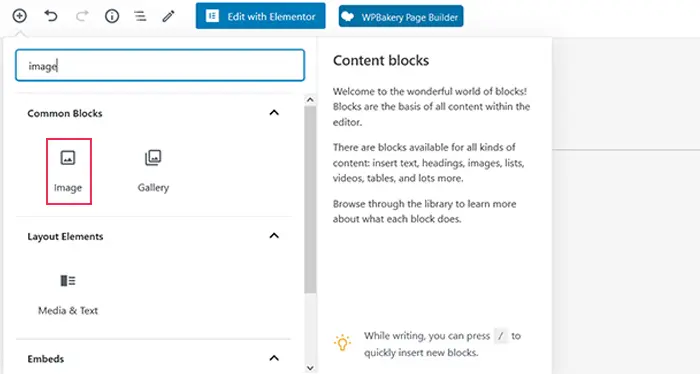Click the greyed-out Redo arrow
700x374 pixels.
[82, 17]
